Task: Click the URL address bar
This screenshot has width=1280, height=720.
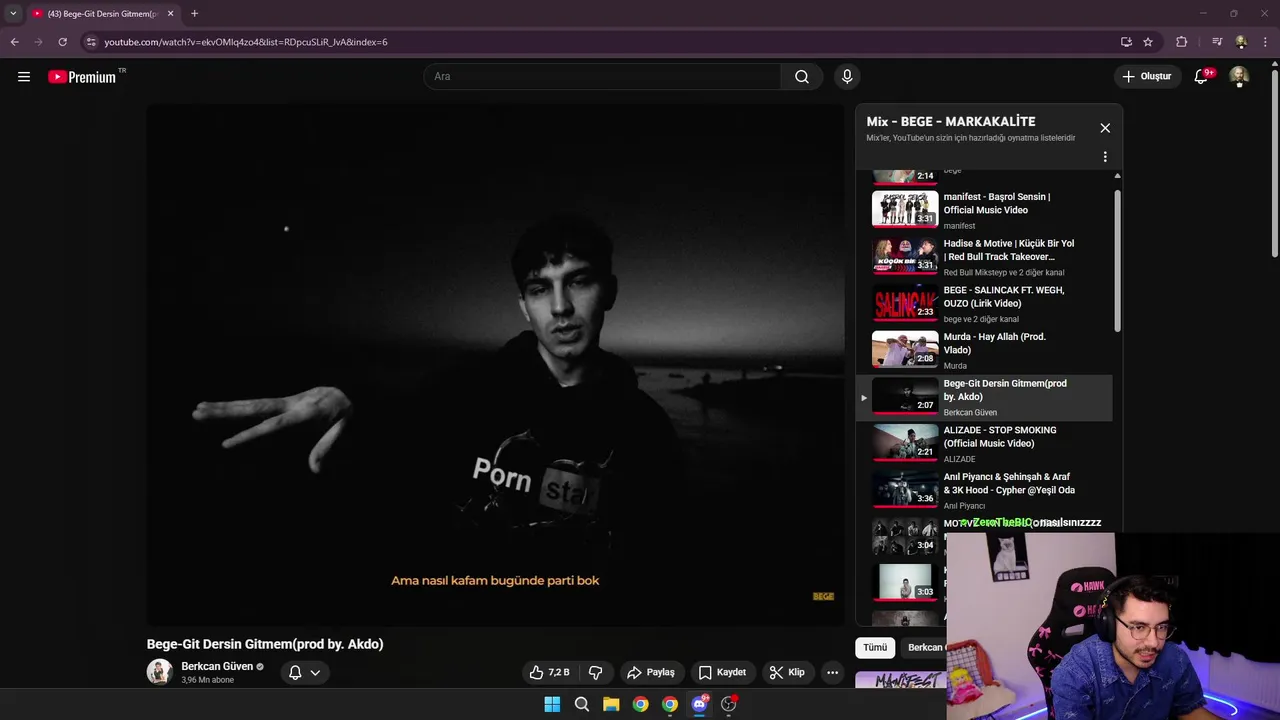Action: [x=600, y=42]
